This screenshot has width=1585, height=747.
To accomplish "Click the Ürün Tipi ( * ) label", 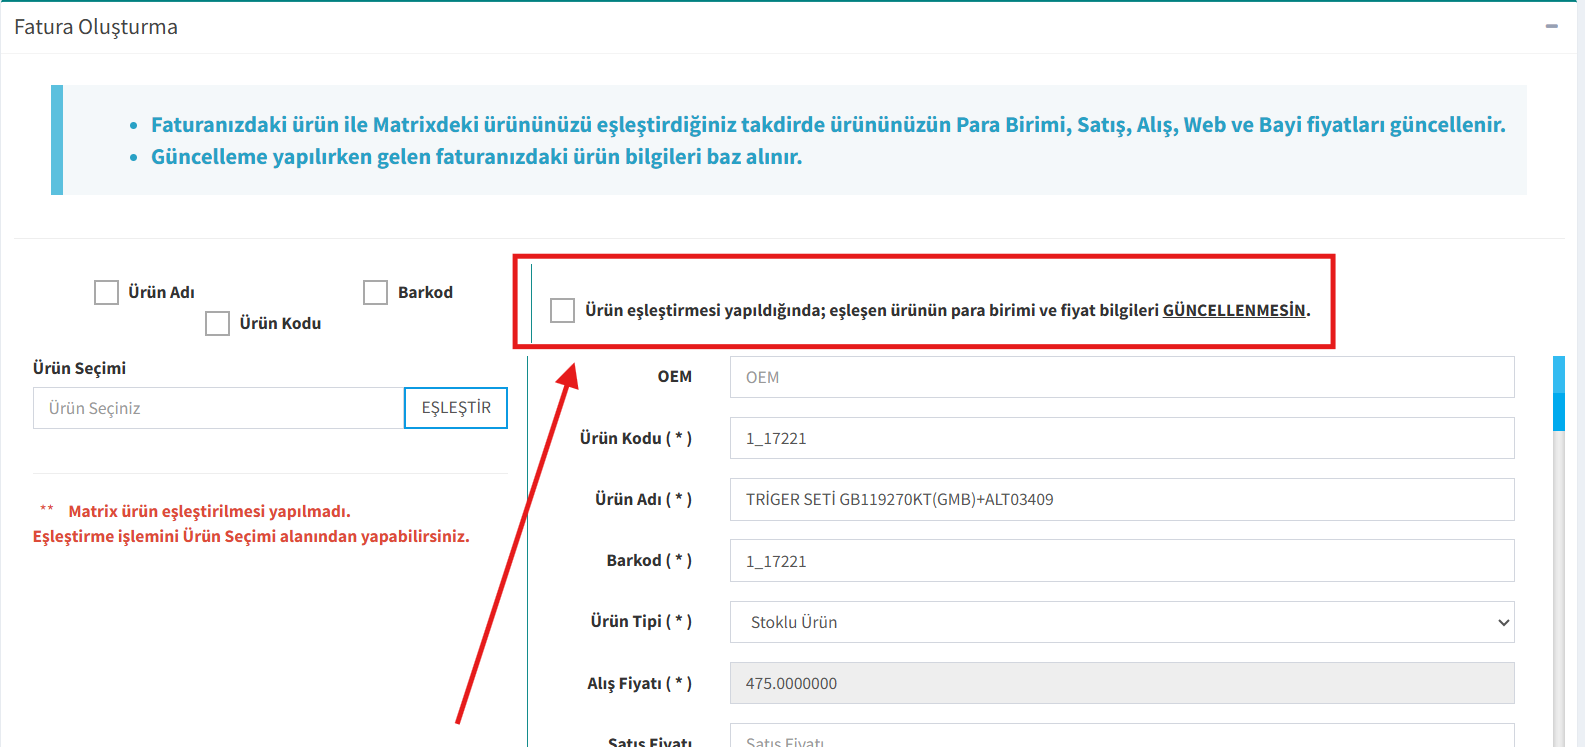I will [x=640, y=621].
